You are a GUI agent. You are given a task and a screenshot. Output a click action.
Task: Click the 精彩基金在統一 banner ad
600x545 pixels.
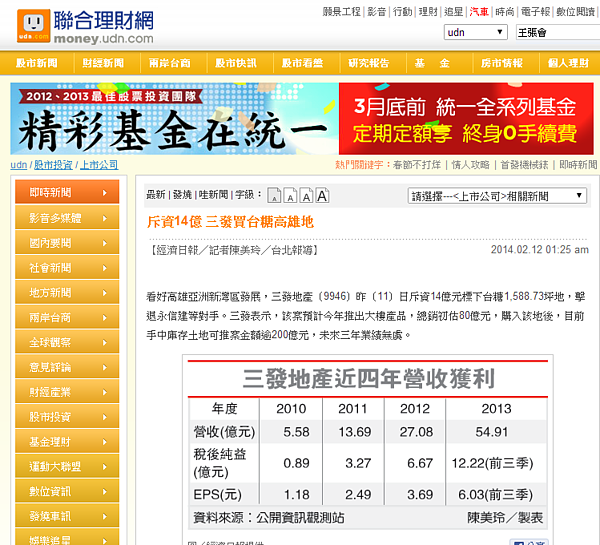174,119
